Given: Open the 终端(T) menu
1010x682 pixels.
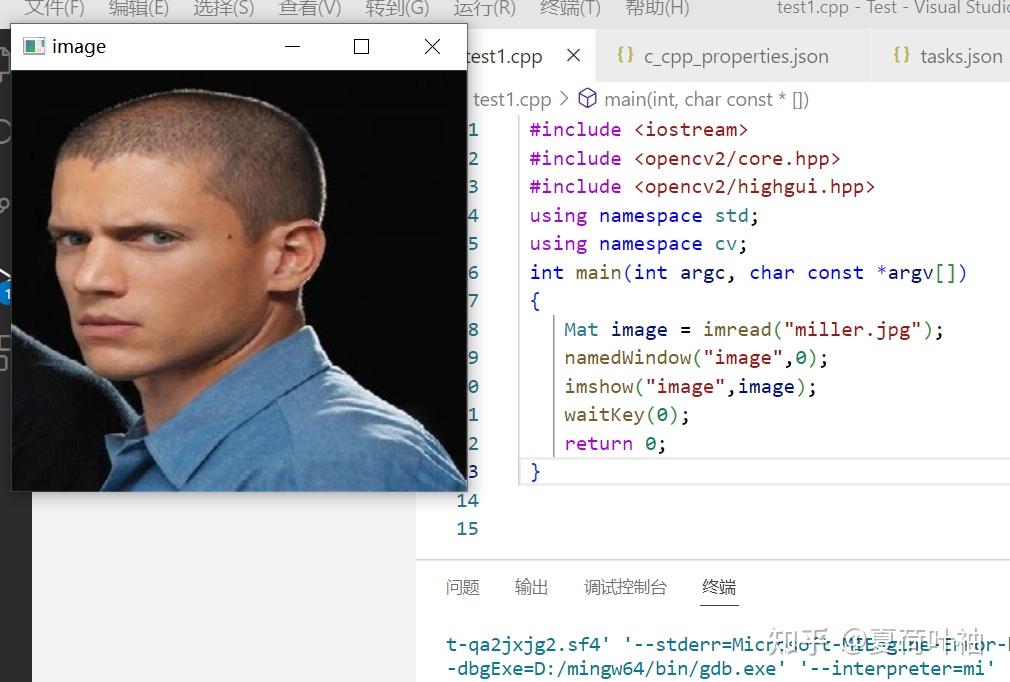Looking at the screenshot, I should coord(569,9).
